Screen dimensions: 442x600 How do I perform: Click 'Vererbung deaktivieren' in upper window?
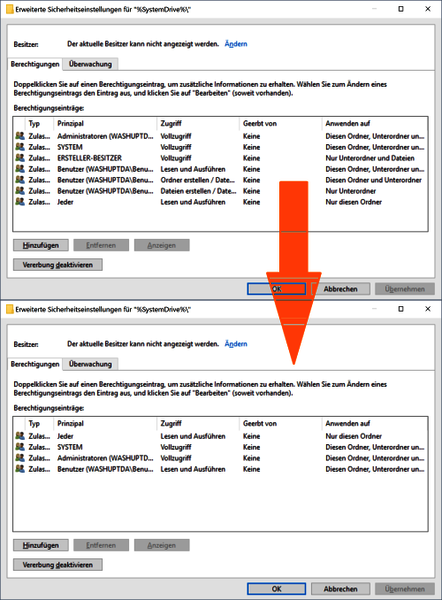coord(58,265)
